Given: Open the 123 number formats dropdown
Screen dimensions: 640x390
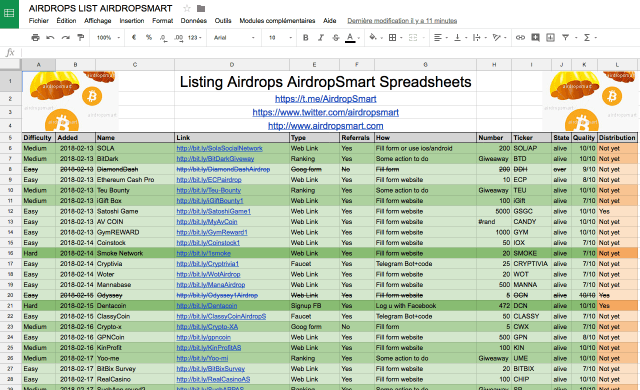Looking at the screenshot, I should pos(195,38).
